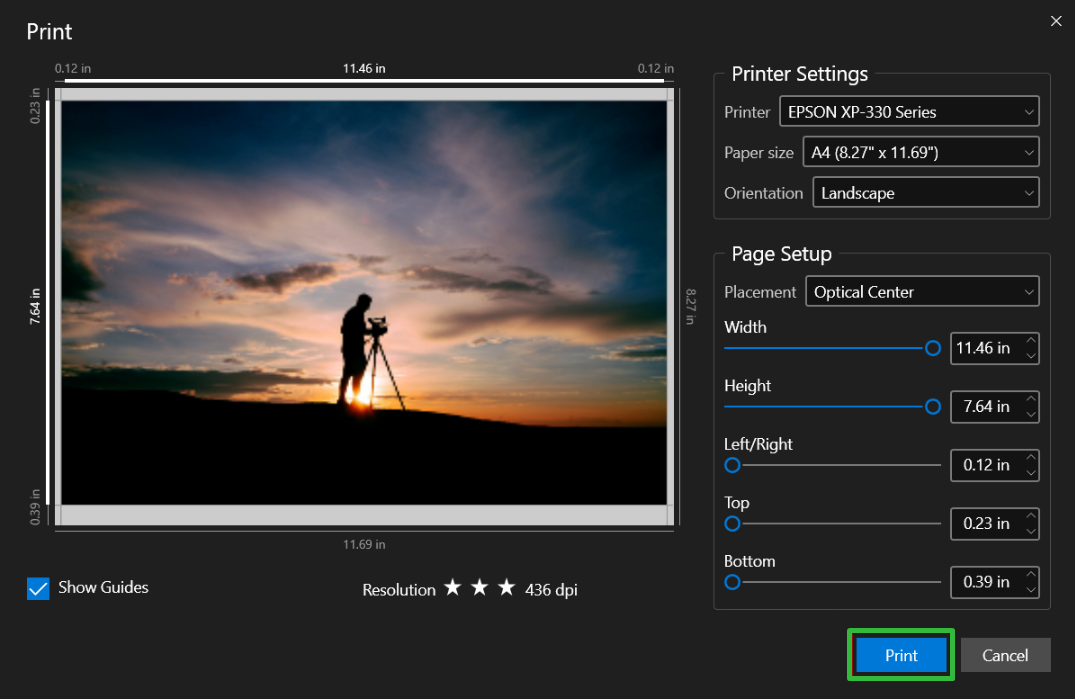This screenshot has width=1075, height=699.
Task: Click the third resolution star icon
Action: pos(506,587)
